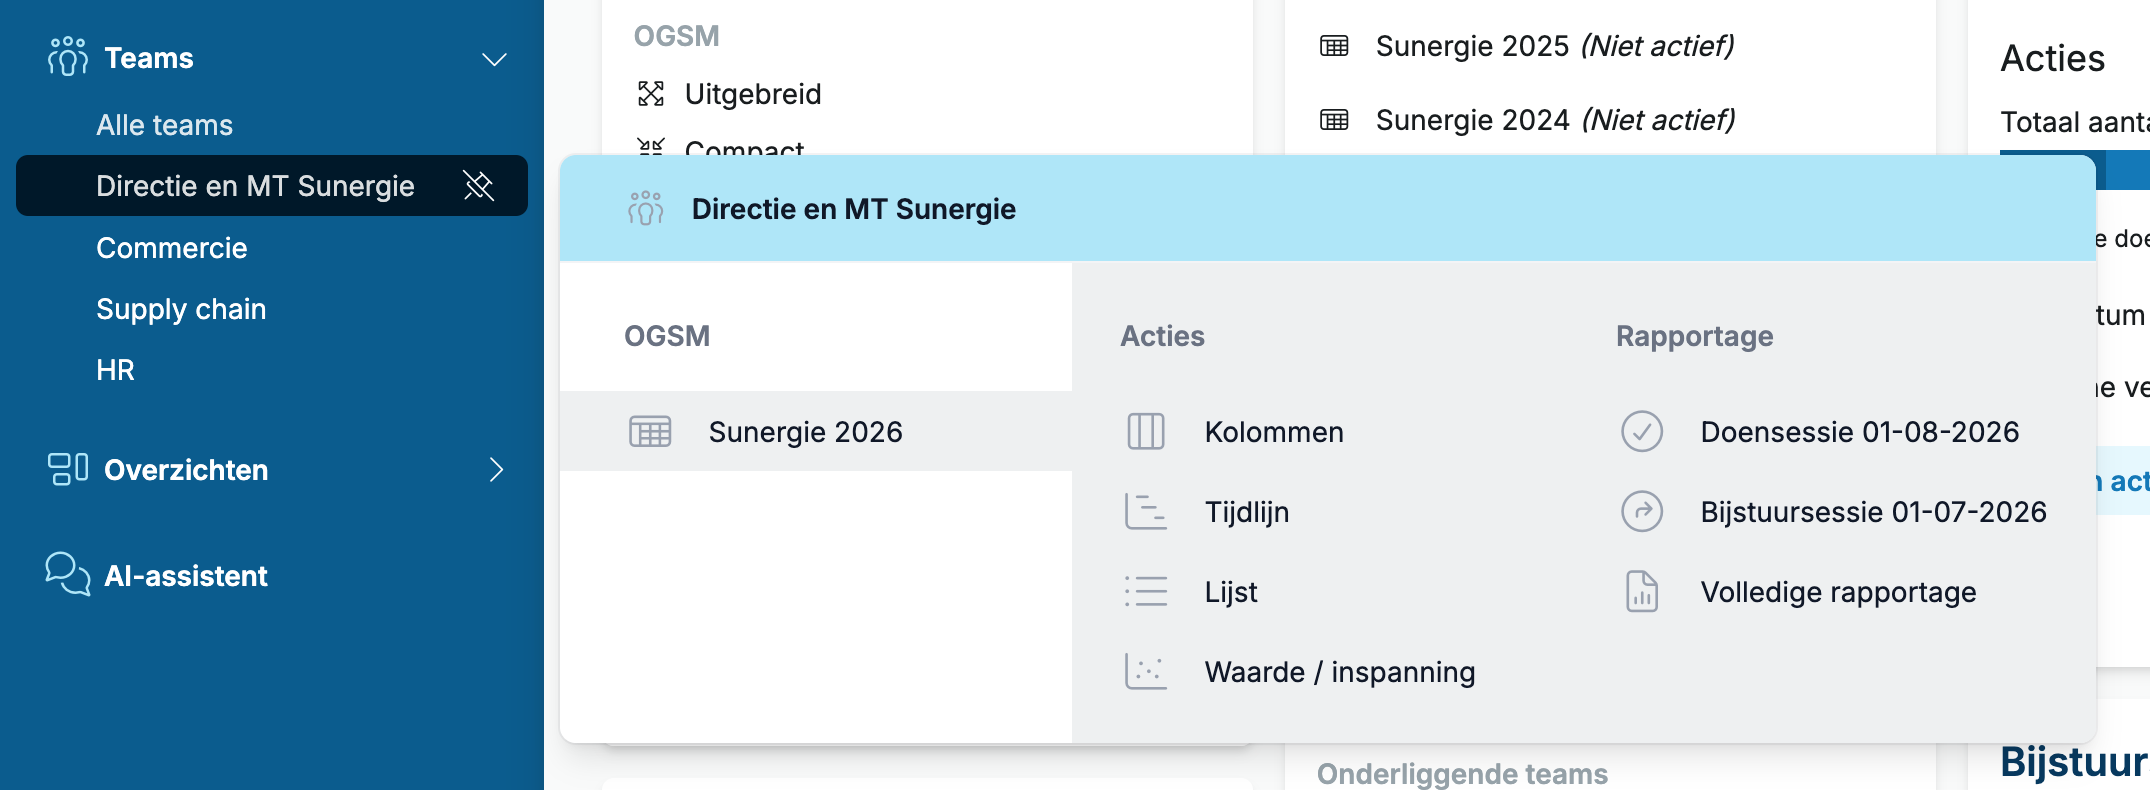This screenshot has height=790, width=2150.
Task: Open Doensessie 01-08-2026 report
Action: click(x=1860, y=432)
